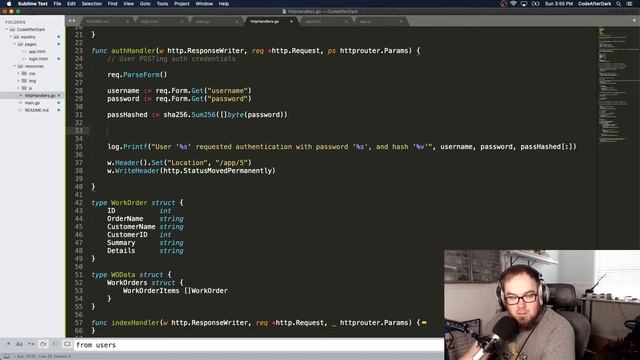The image size is (640, 360).
Task: Click the css folder icon in sidebar
Action: 24,73
